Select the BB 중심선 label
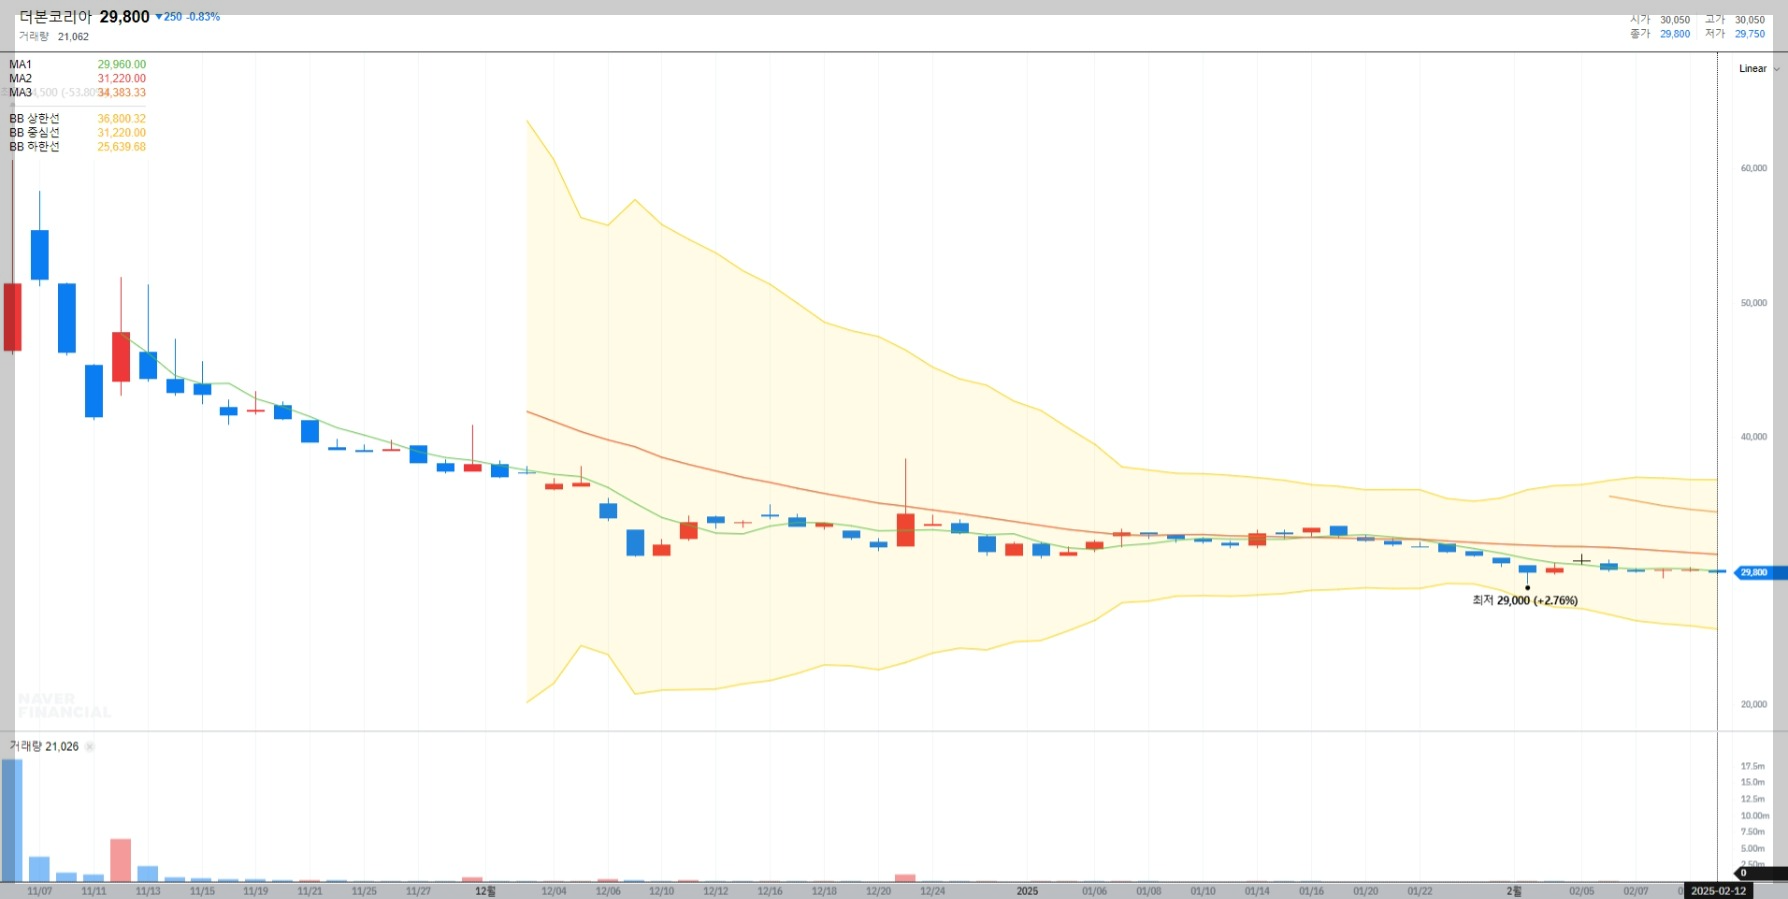This screenshot has height=899, width=1788. (x=35, y=133)
